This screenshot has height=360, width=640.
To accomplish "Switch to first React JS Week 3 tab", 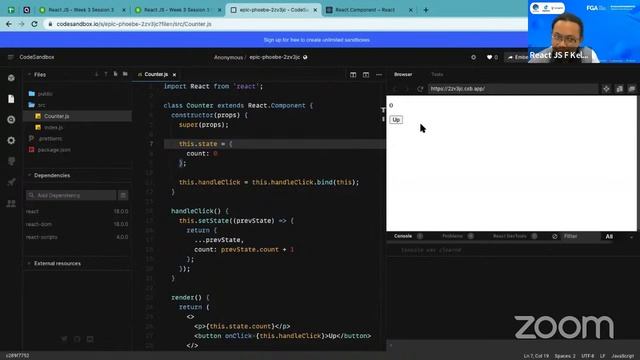I will (81, 10).
